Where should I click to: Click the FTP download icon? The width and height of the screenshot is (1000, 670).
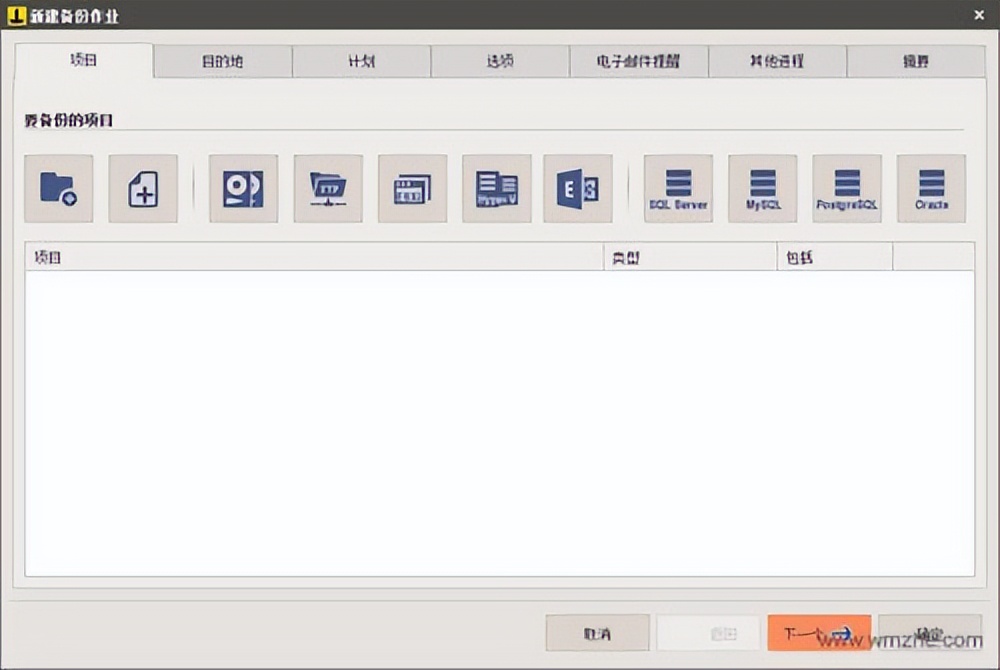pyautogui.click(x=328, y=189)
